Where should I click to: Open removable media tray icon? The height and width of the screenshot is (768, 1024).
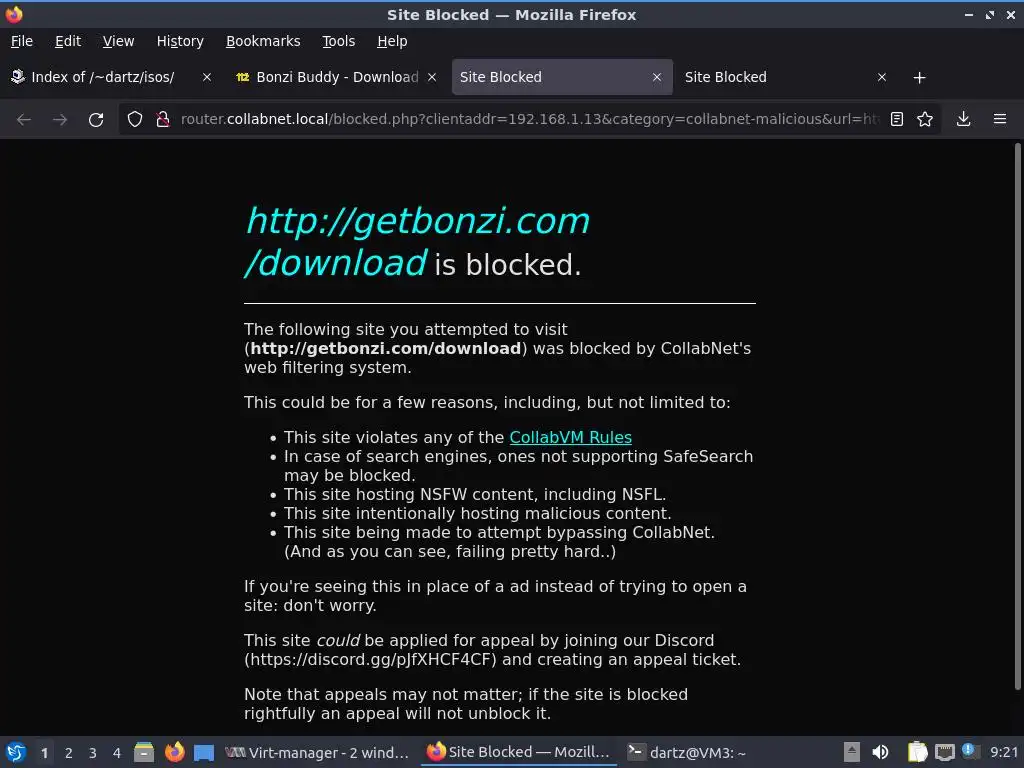(x=852, y=752)
